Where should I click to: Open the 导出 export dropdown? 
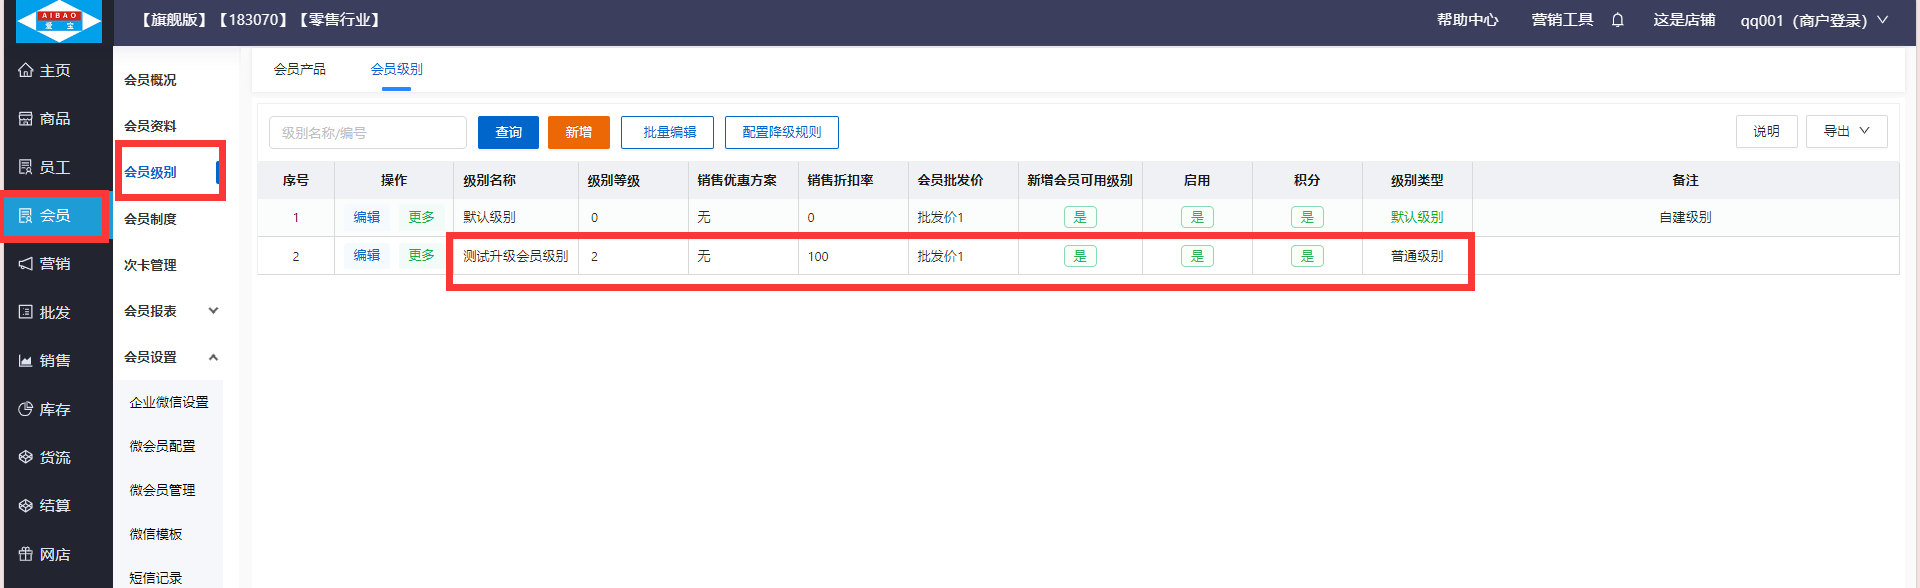coord(1846,132)
